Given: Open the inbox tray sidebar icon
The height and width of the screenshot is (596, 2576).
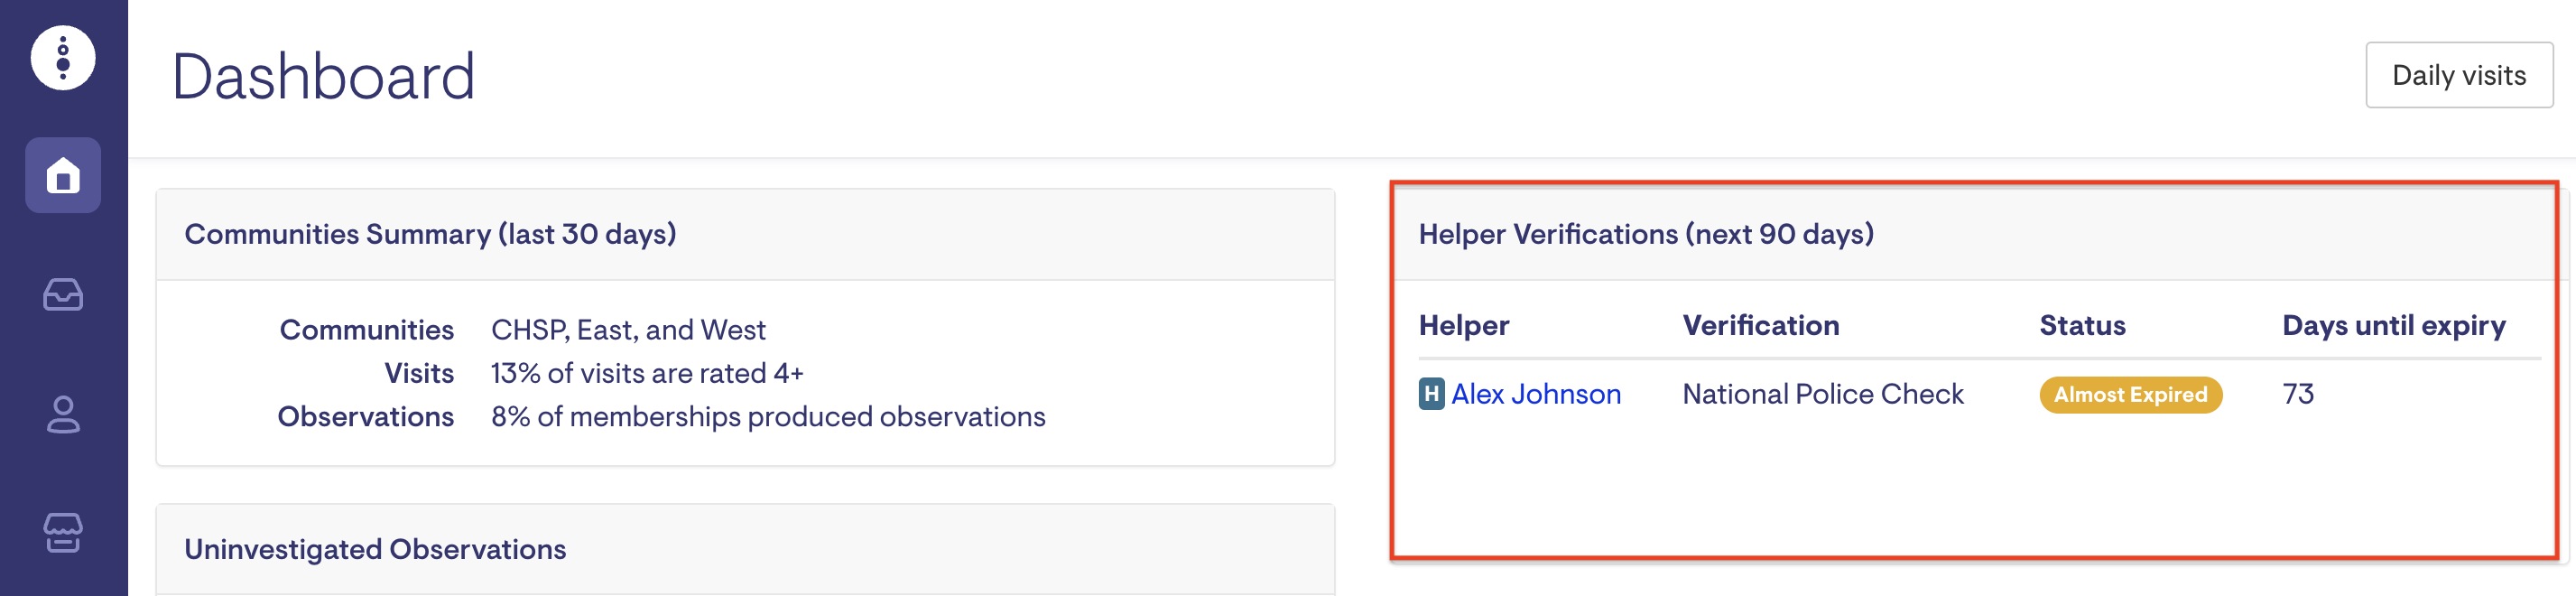Looking at the screenshot, I should point(63,295).
